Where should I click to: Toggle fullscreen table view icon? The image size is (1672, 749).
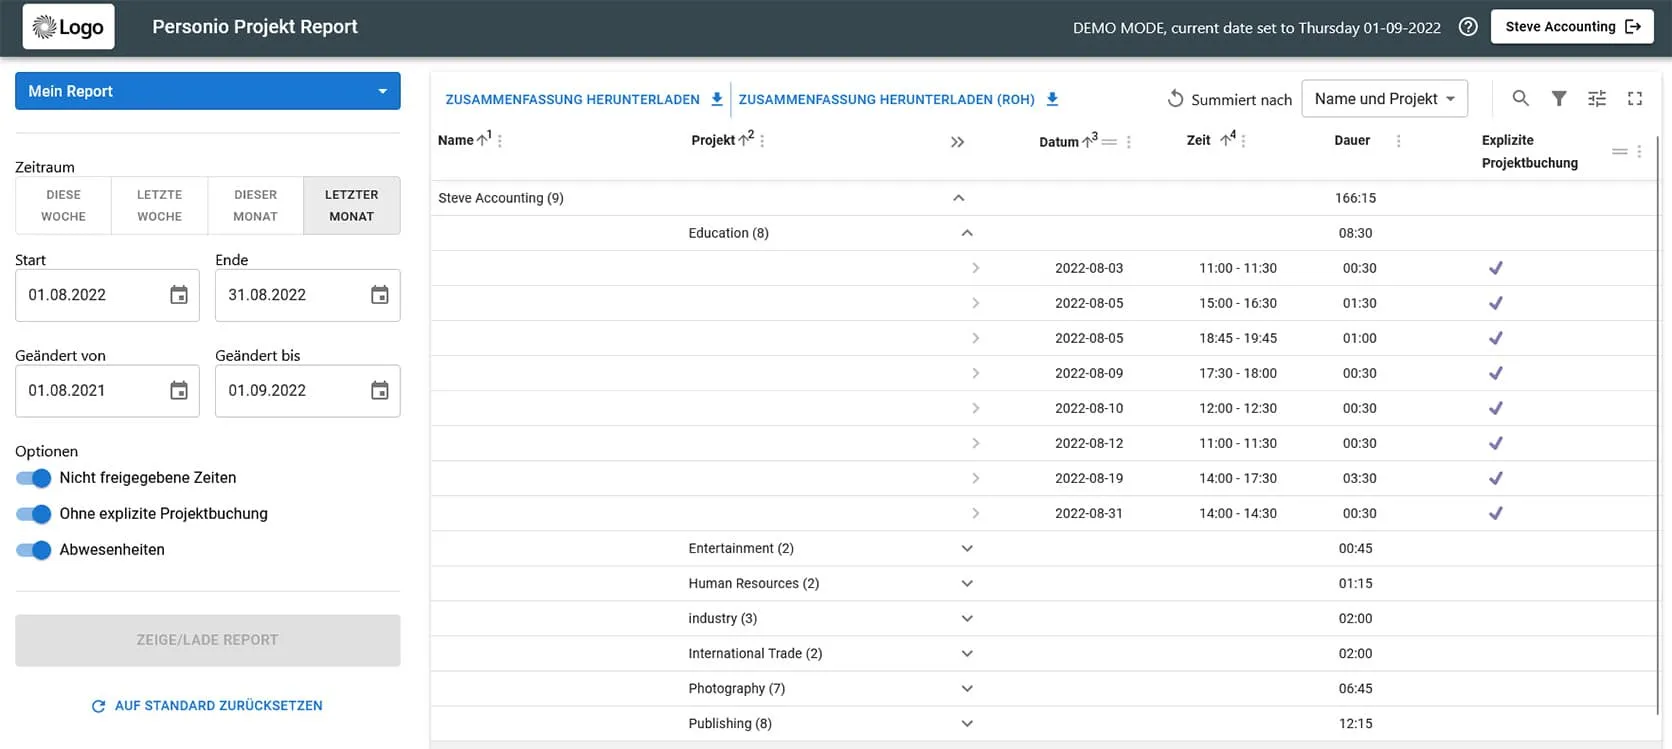[1635, 98]
